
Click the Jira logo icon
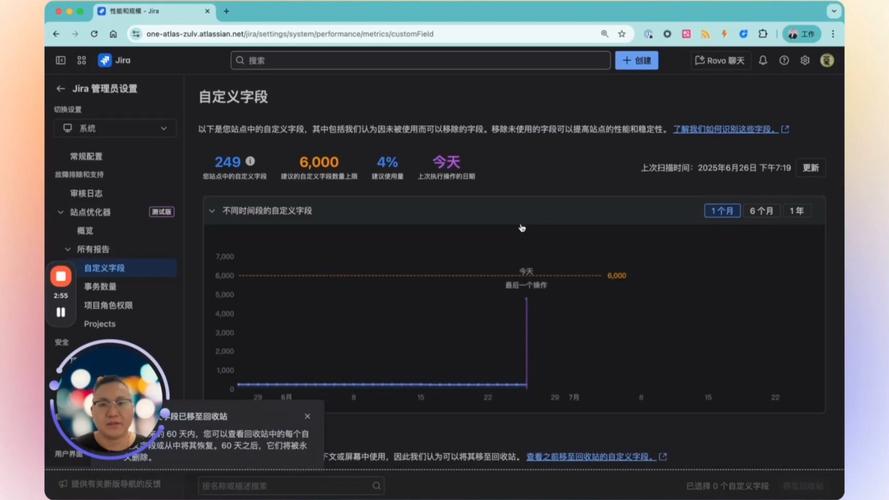coord(105,60)
